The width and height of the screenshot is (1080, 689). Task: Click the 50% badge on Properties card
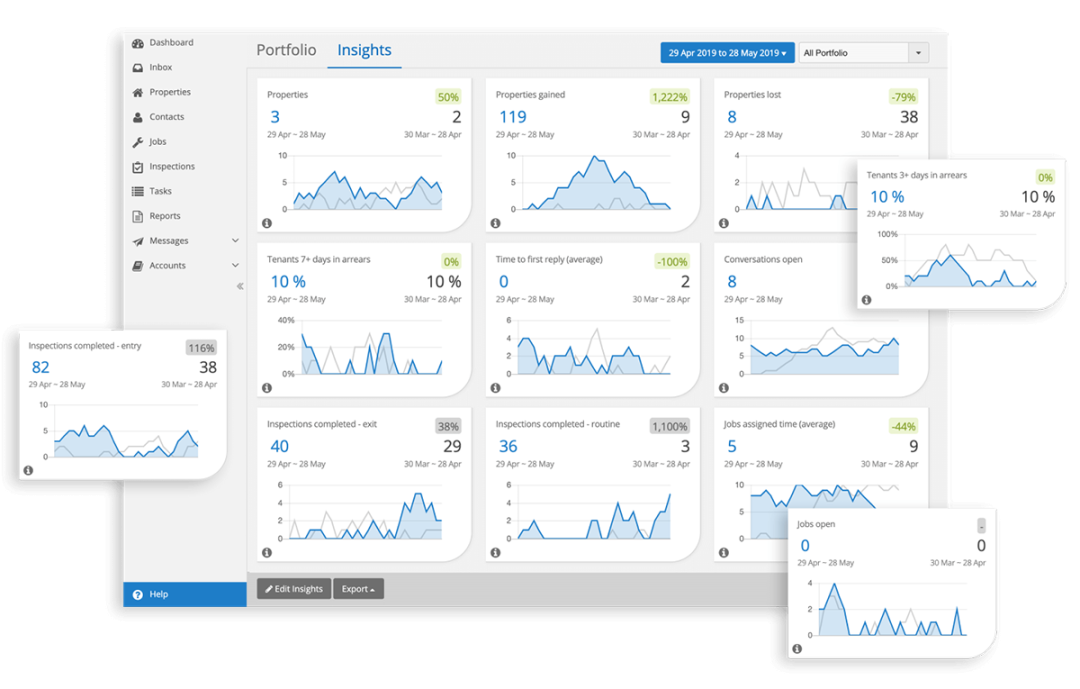click(448, 97)
